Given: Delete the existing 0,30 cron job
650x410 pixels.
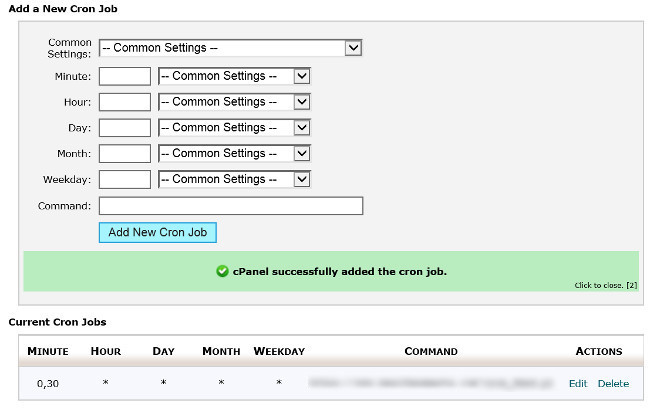Looking at the screenshot, I should pos(613,384).
